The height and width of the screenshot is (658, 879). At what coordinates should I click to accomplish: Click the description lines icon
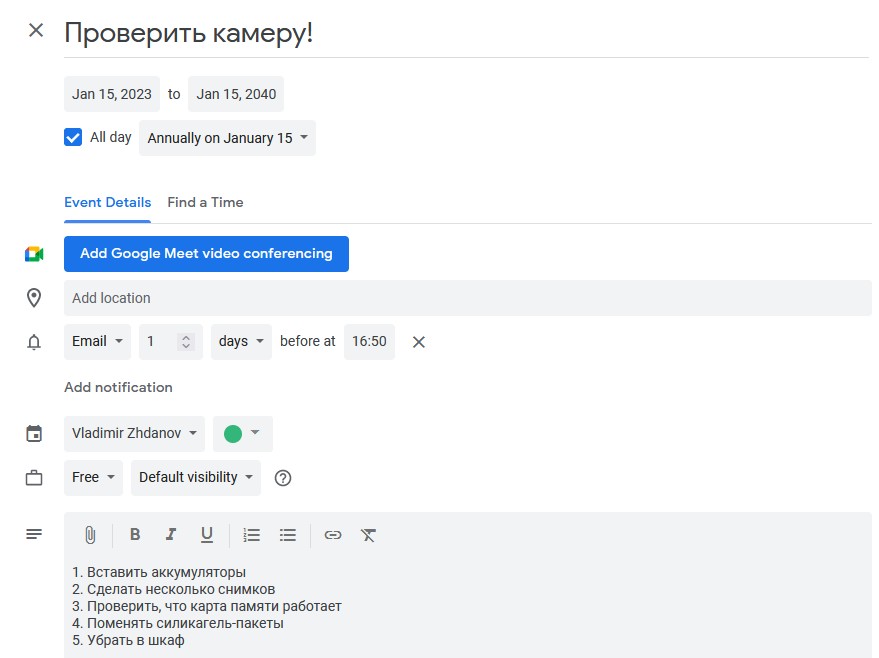click(34, 534)
